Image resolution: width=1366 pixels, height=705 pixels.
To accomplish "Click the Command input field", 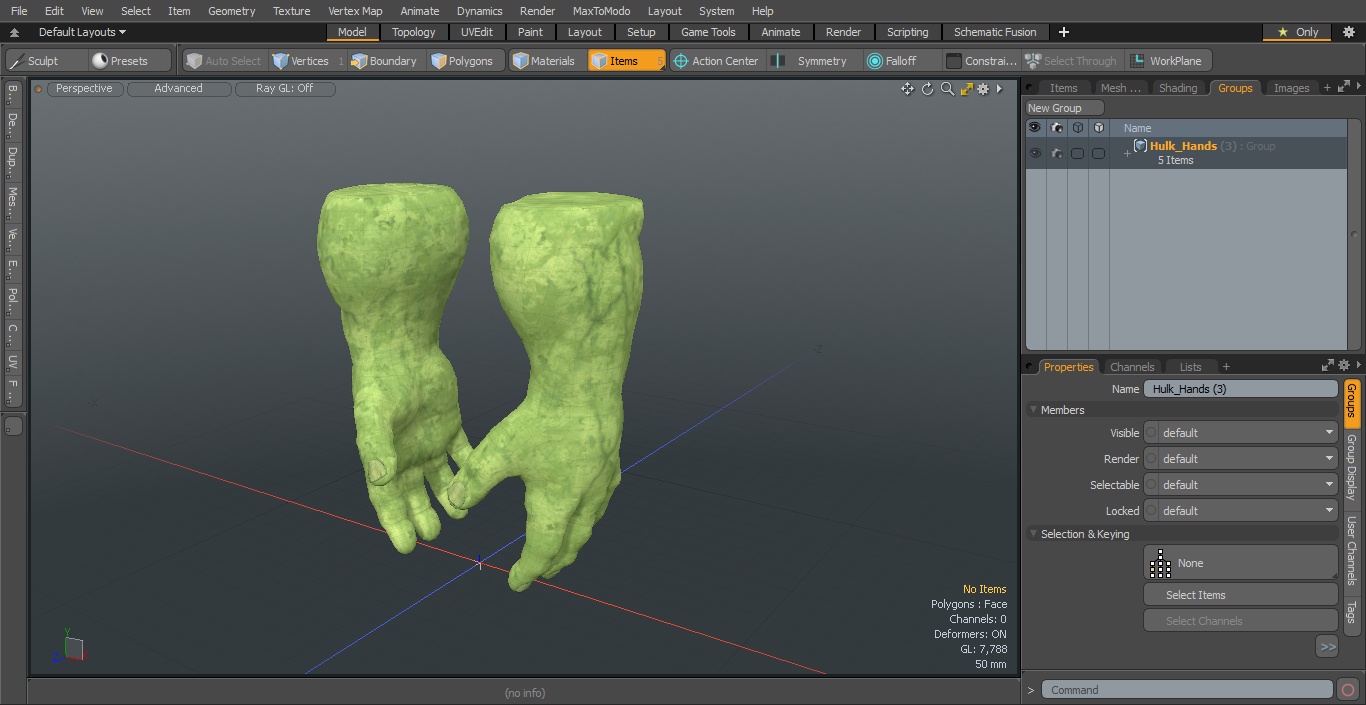I will coord(1187,690).
